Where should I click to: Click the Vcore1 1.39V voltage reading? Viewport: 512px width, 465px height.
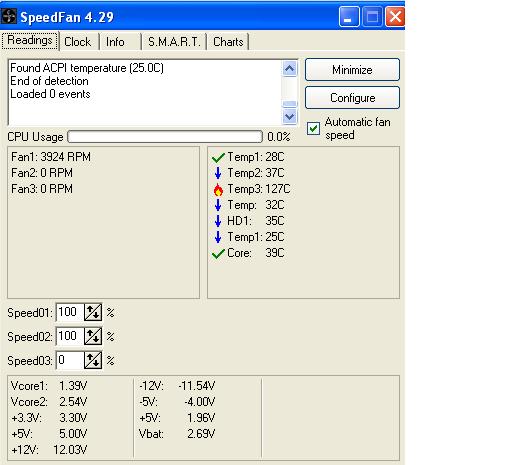pos(49,386)
